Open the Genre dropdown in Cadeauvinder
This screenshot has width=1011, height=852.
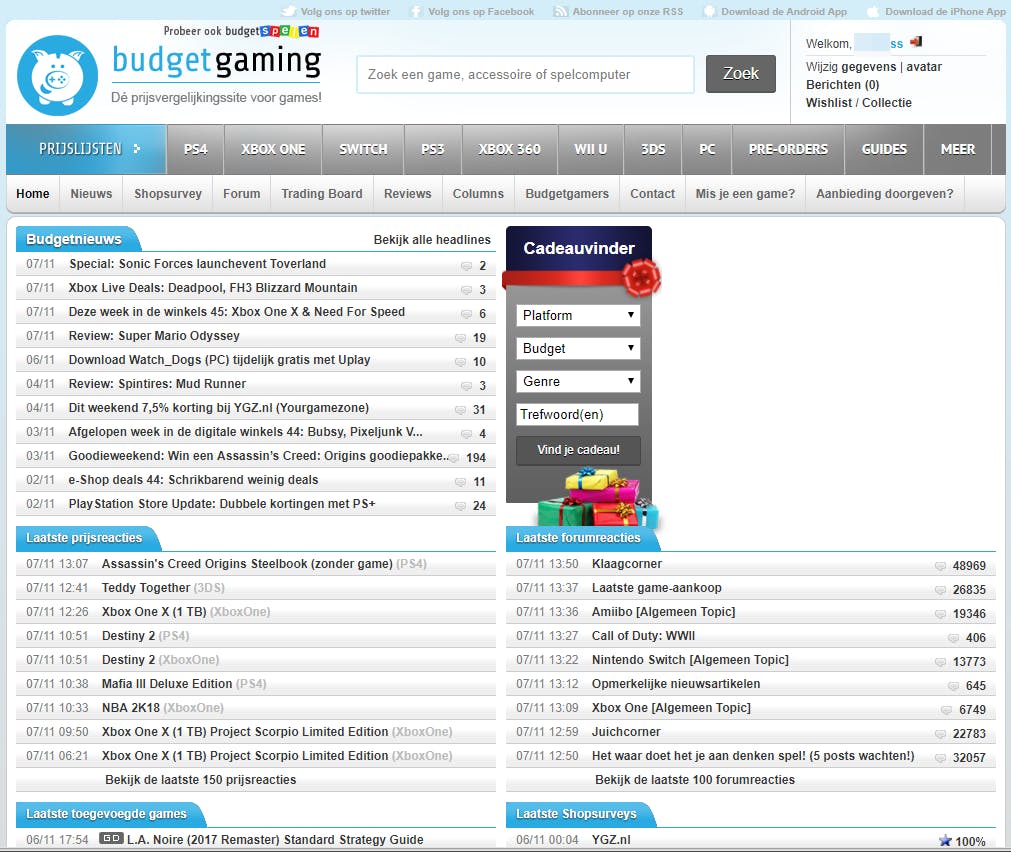tap(578, 381)
